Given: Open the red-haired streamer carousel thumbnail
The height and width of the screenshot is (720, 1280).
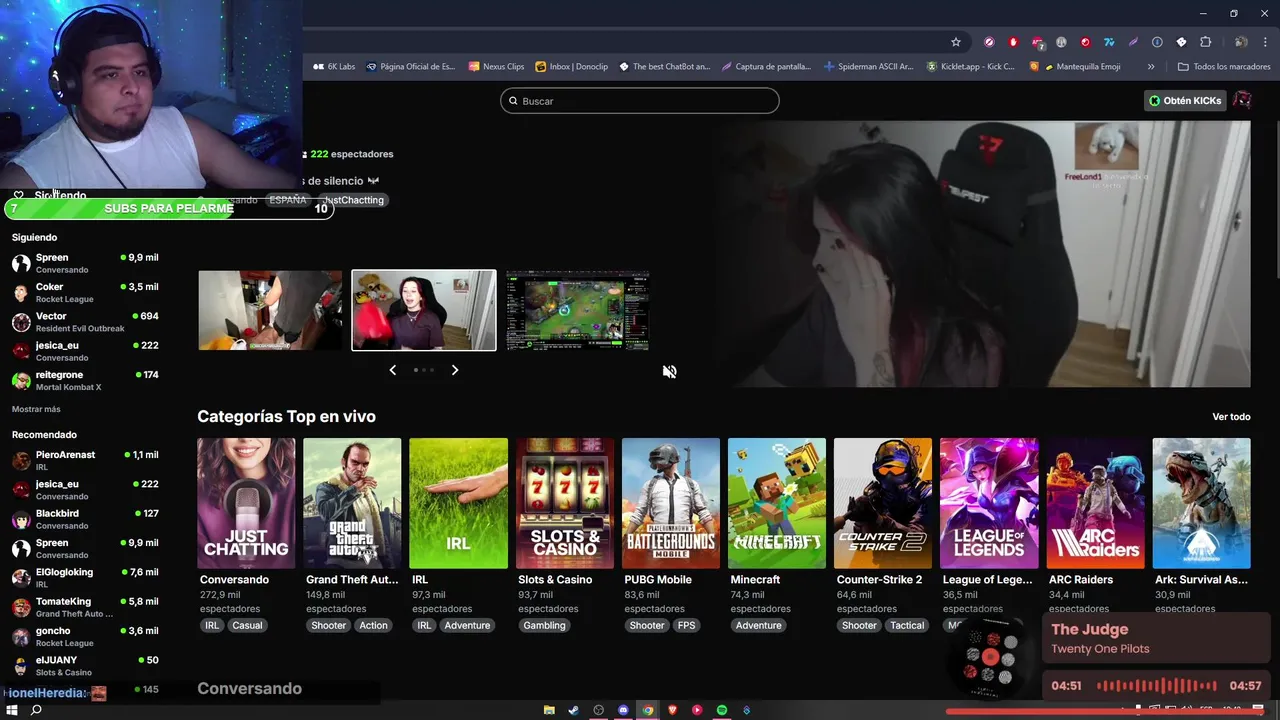Looking at the screenshot, I should click(x=424, y=310).
